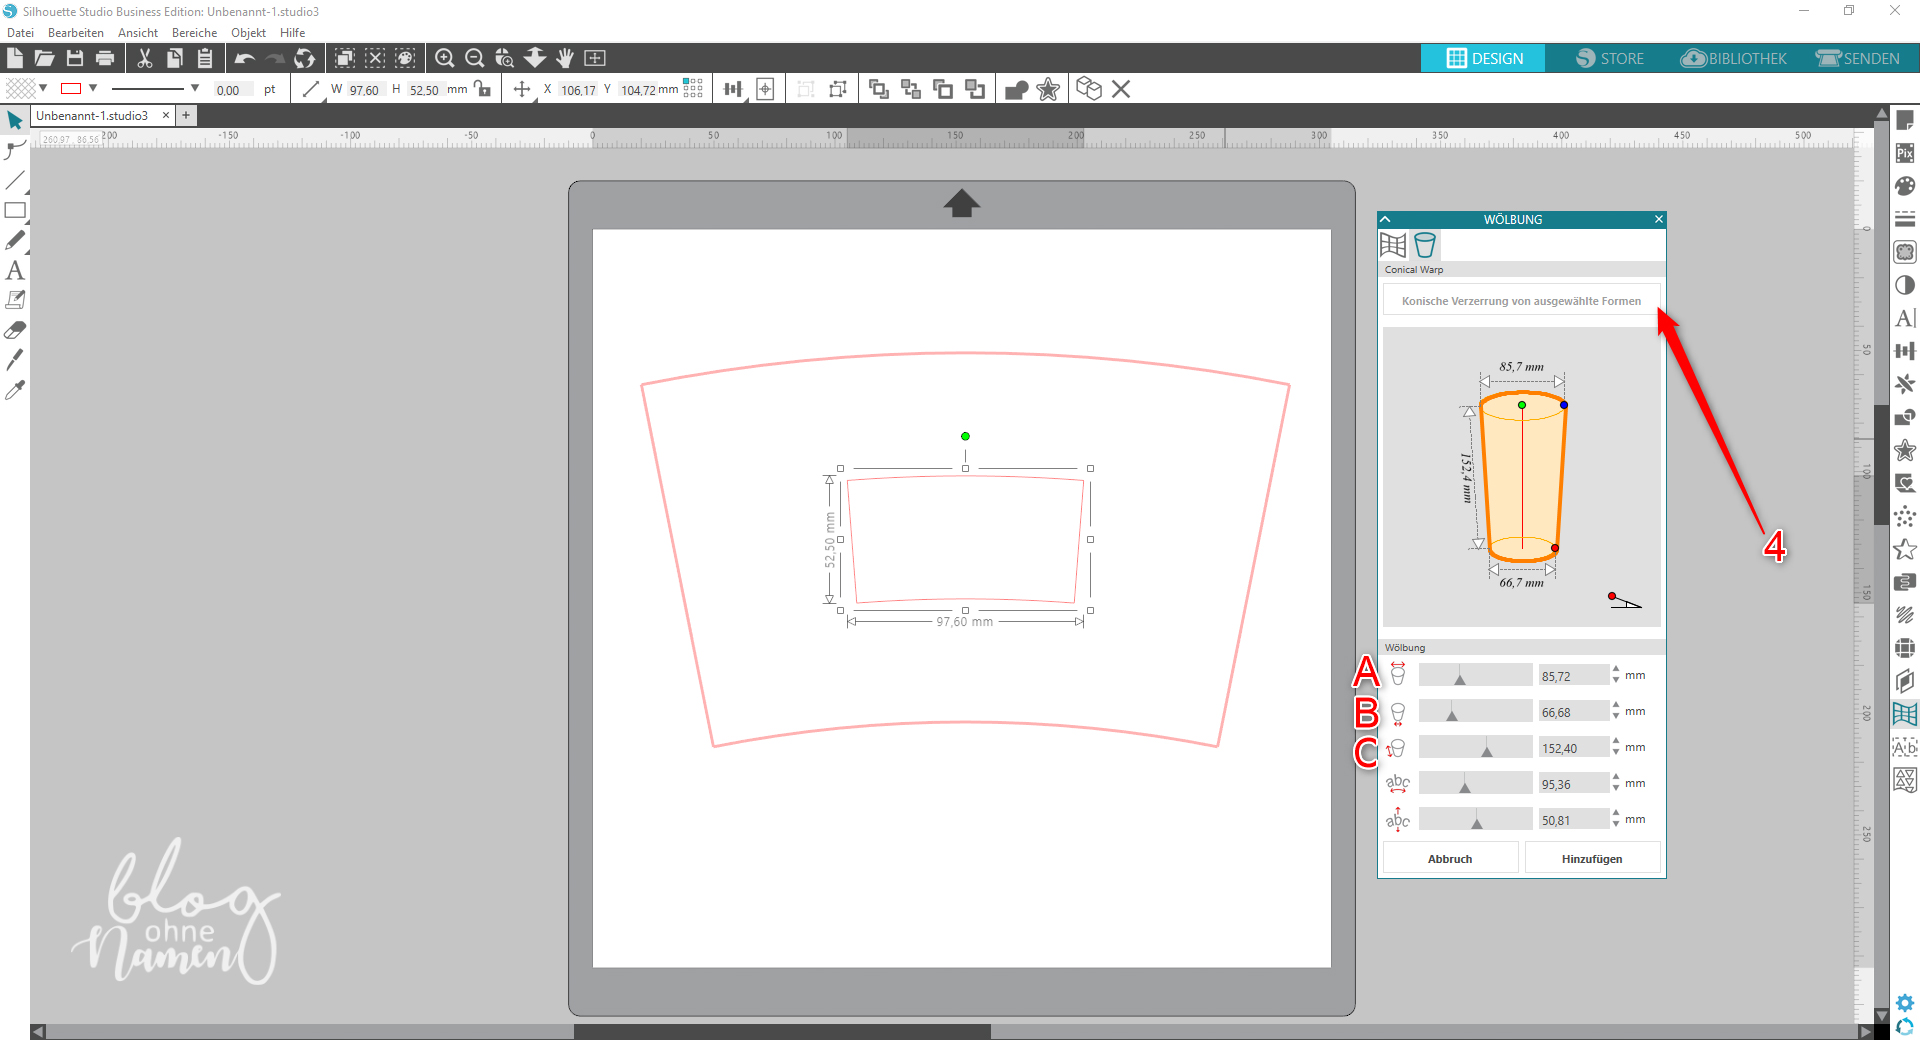
Task: Open the line style dropdown arrow
Action: [x=195, y=88]
